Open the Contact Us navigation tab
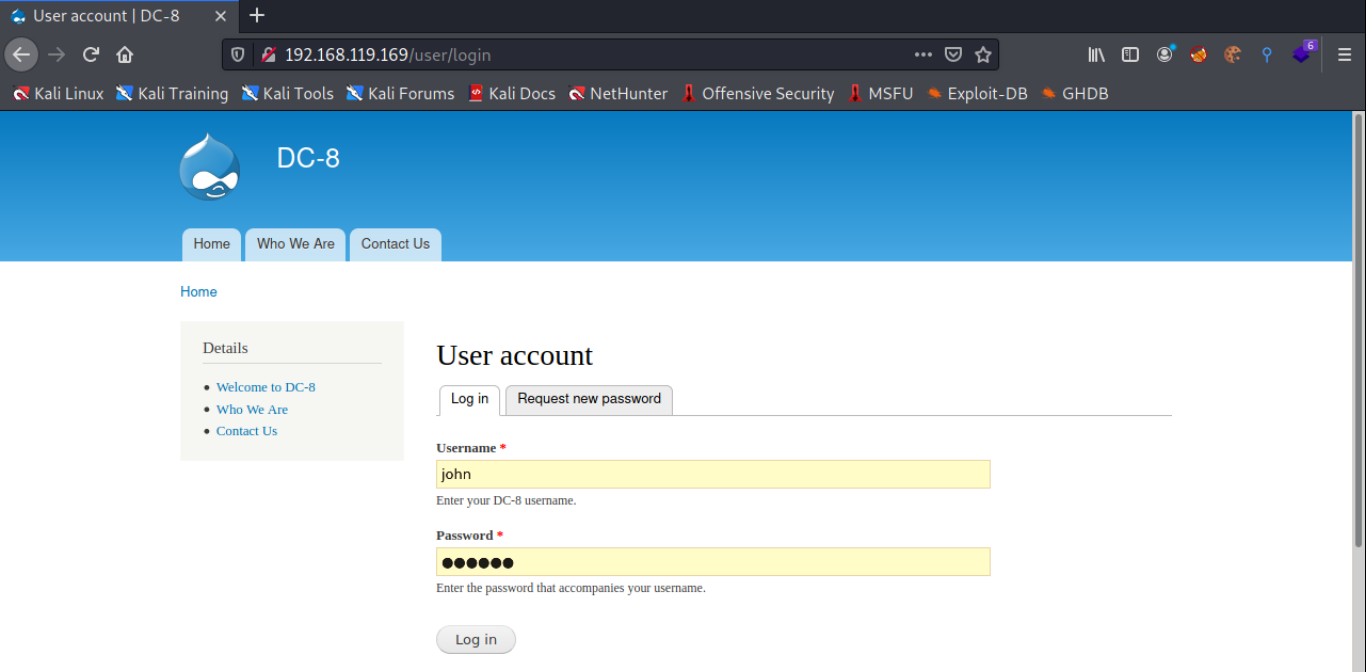The height and width of the screenshot is (672, 1366). tap(395, 244)
